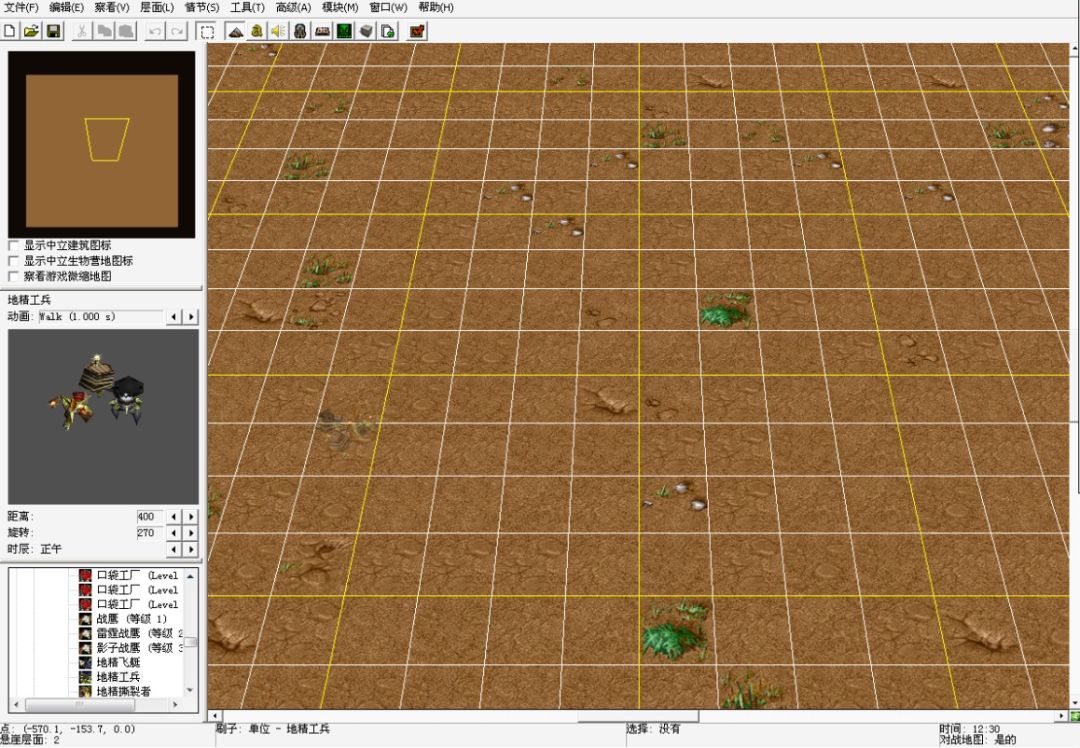Step 时辰 backward with left arrow
The image size is (1080, 748).
coord(174,550)
